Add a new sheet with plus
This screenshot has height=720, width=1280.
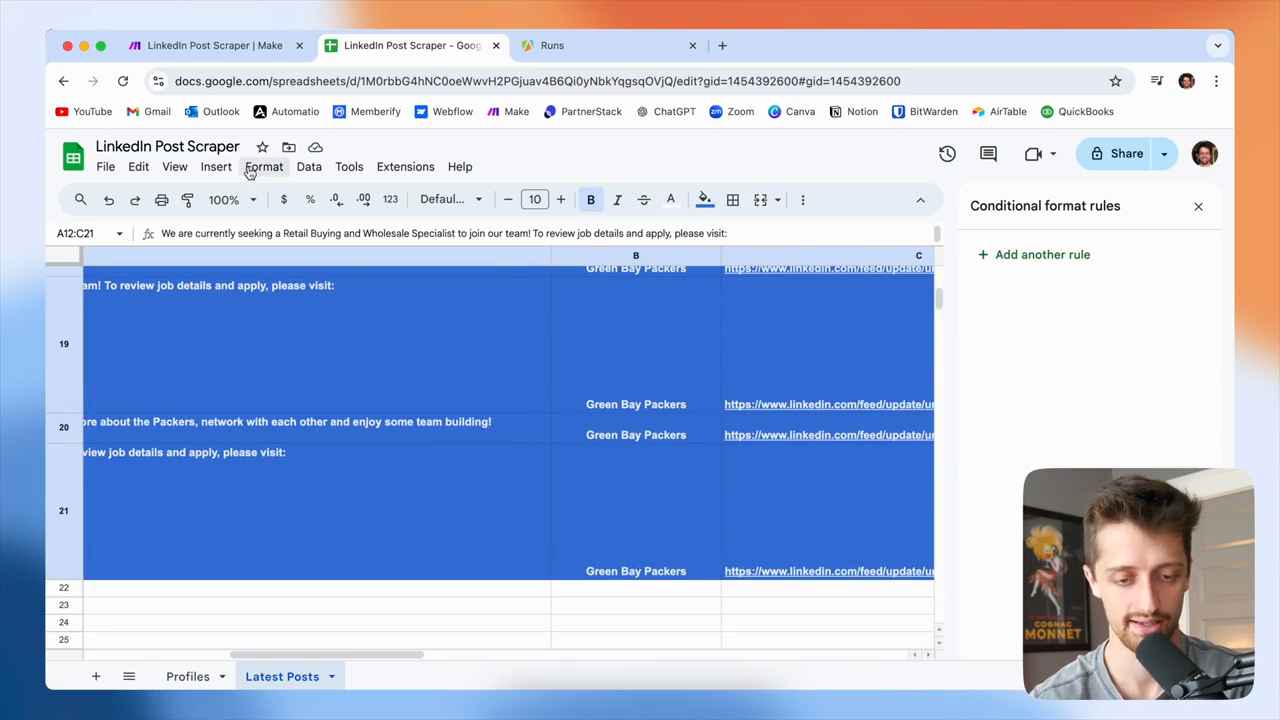pos(96,677)
